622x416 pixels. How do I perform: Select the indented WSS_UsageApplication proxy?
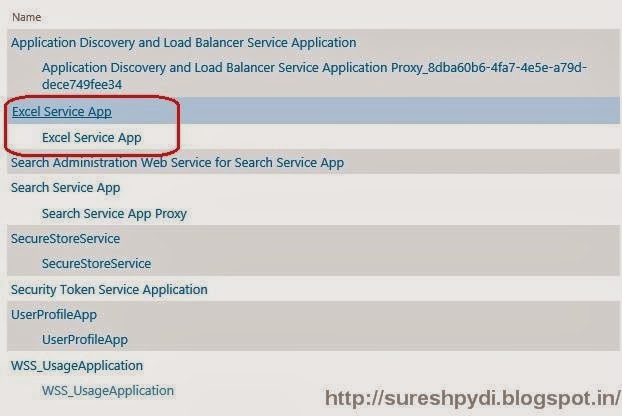click(108, 391)
